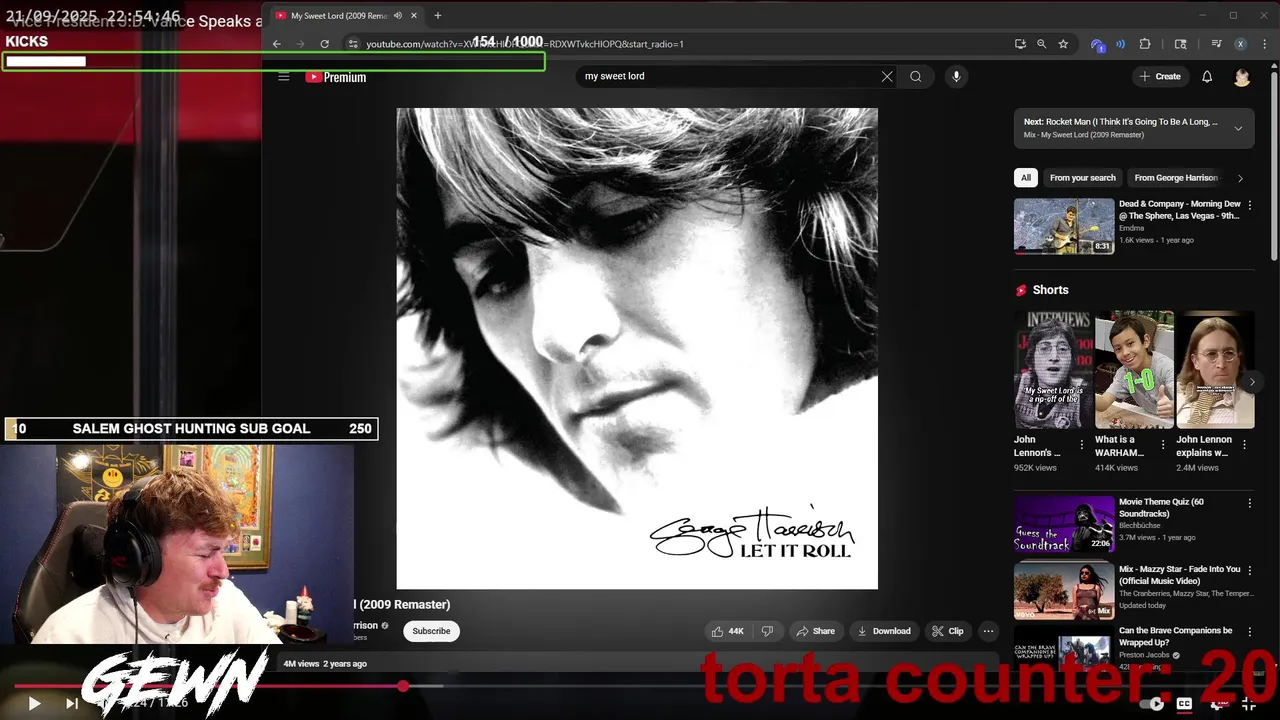Toggle closed captions CC
Viewport: 1280px width, 720px height.
click(x=1184, y=703)
